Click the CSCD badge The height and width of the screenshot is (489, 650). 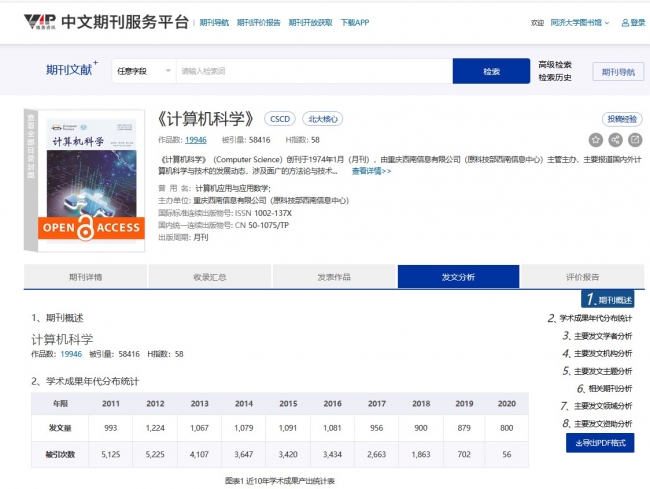pyautogui.click(x=280, y=119)
